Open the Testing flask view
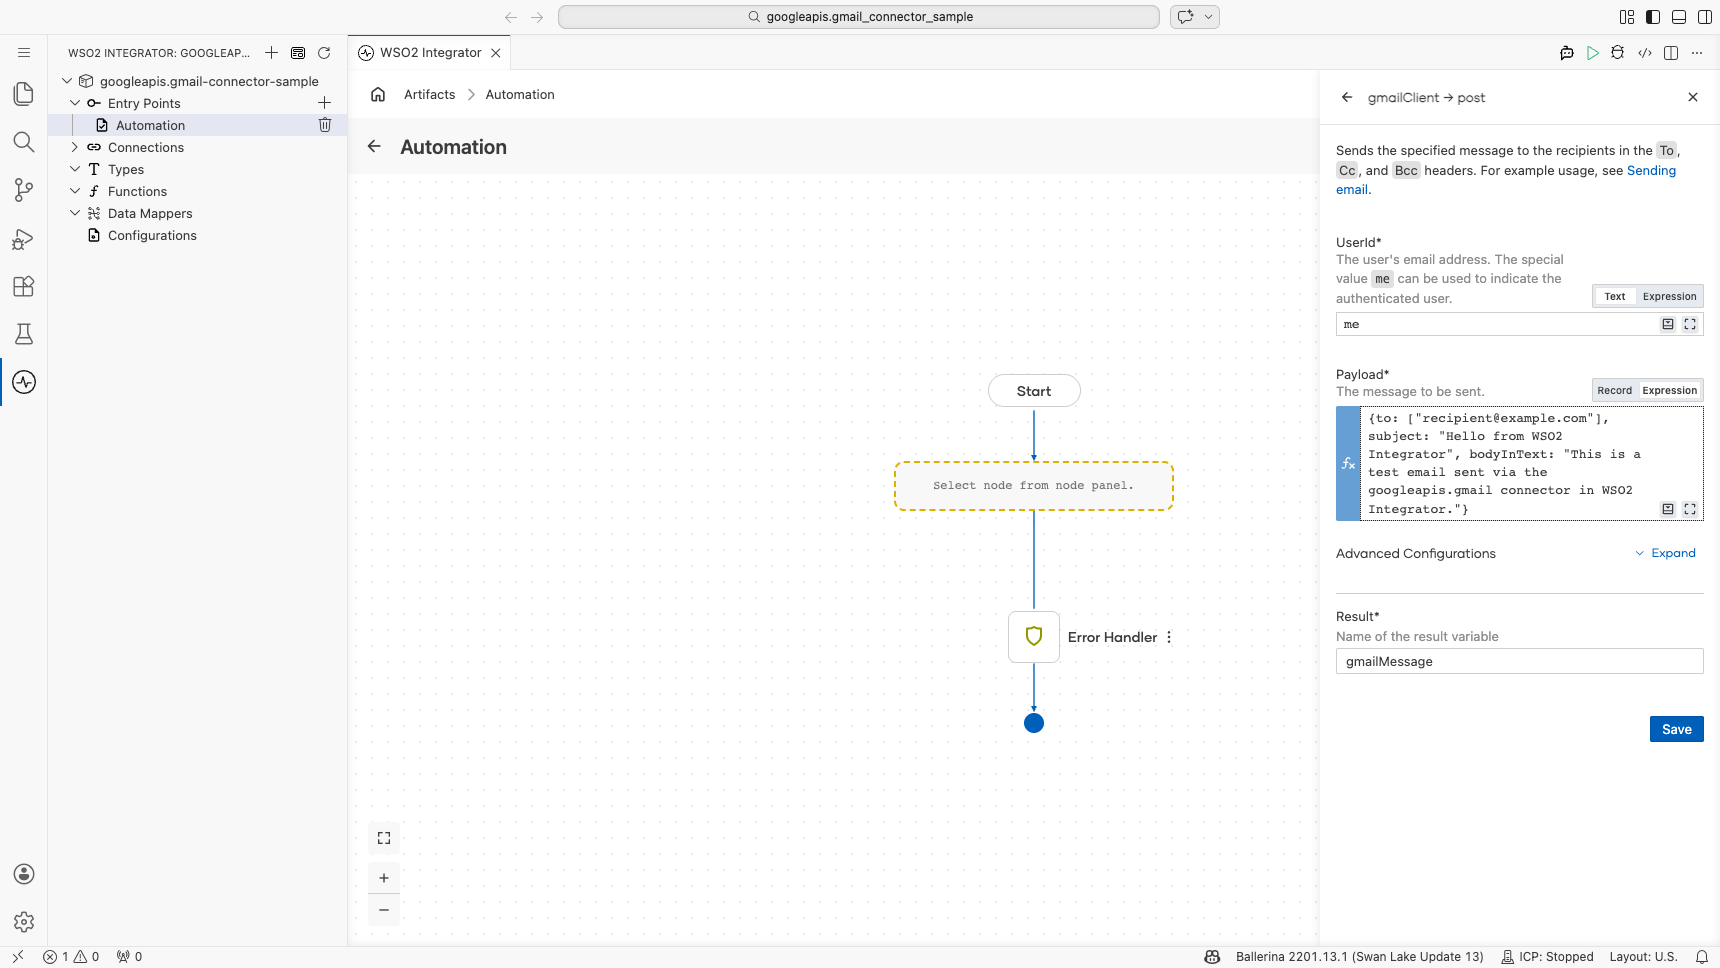This screenshot has height=968, width=1720. [x=24, y=334]
